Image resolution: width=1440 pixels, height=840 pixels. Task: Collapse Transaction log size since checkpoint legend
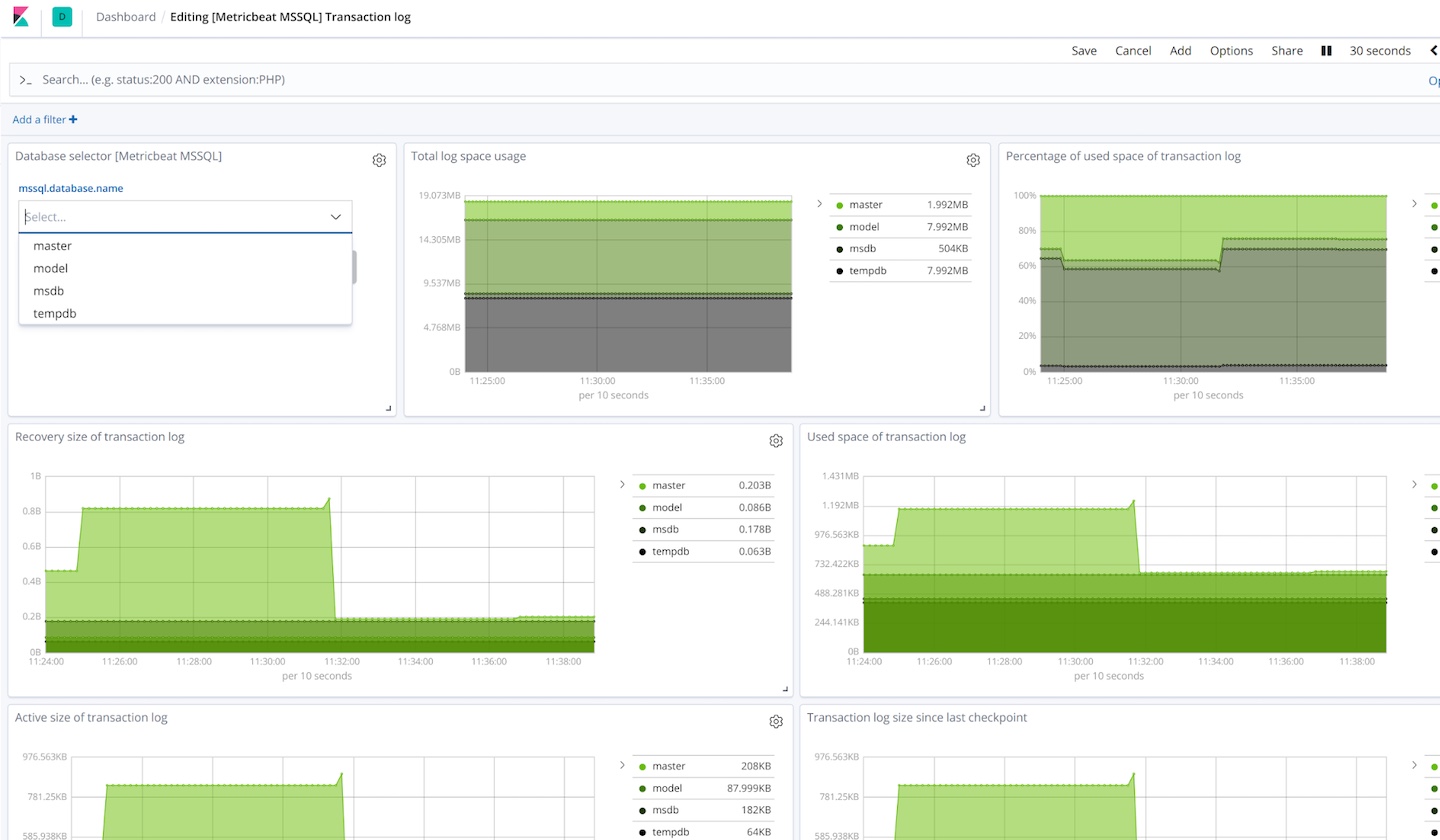(1414, 766)
